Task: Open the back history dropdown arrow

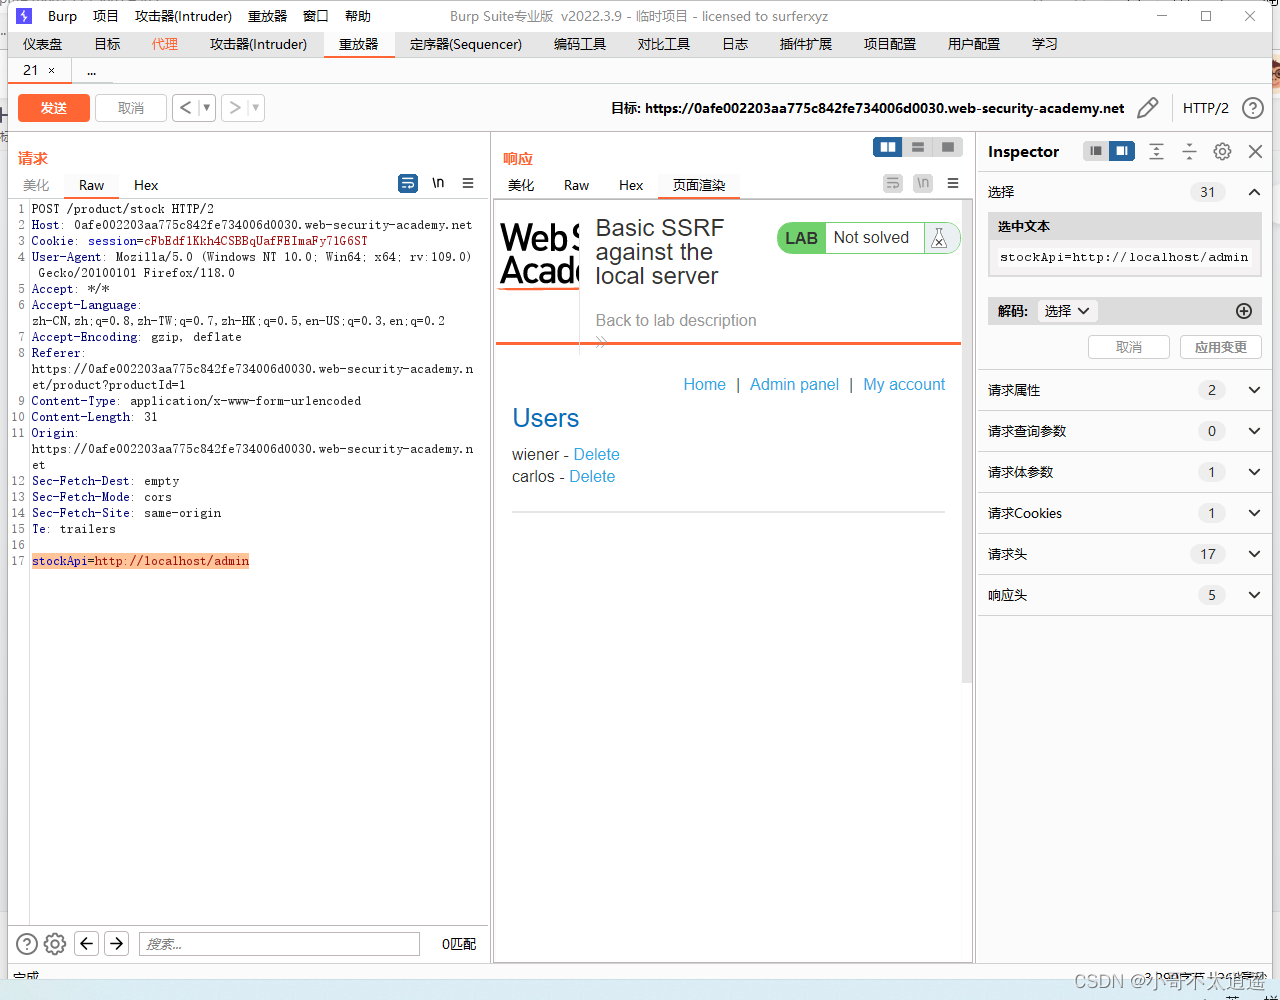Action: (x=207, y=108)
